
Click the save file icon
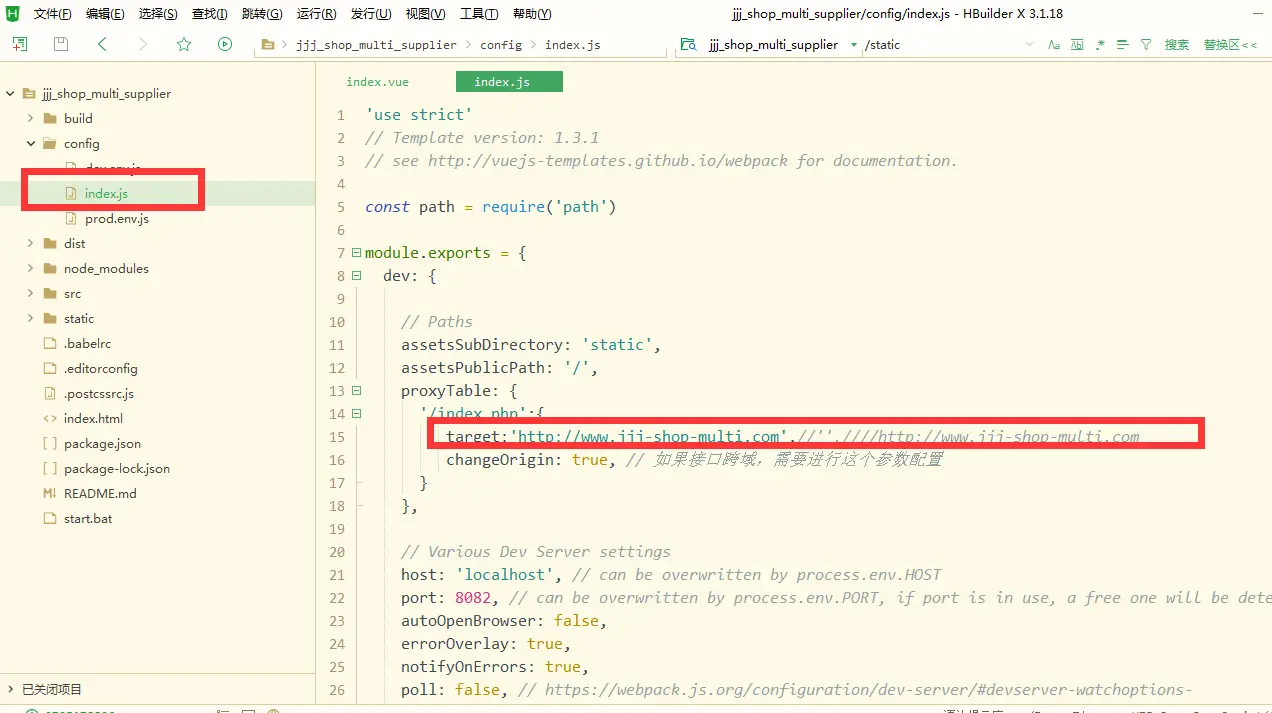click(x=61, y=44)
